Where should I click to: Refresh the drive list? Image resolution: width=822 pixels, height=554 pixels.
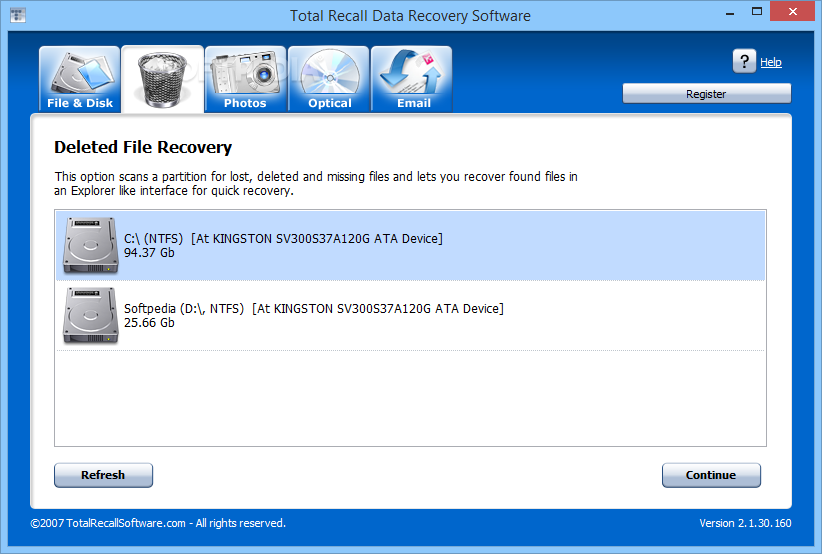coord(103,475)
